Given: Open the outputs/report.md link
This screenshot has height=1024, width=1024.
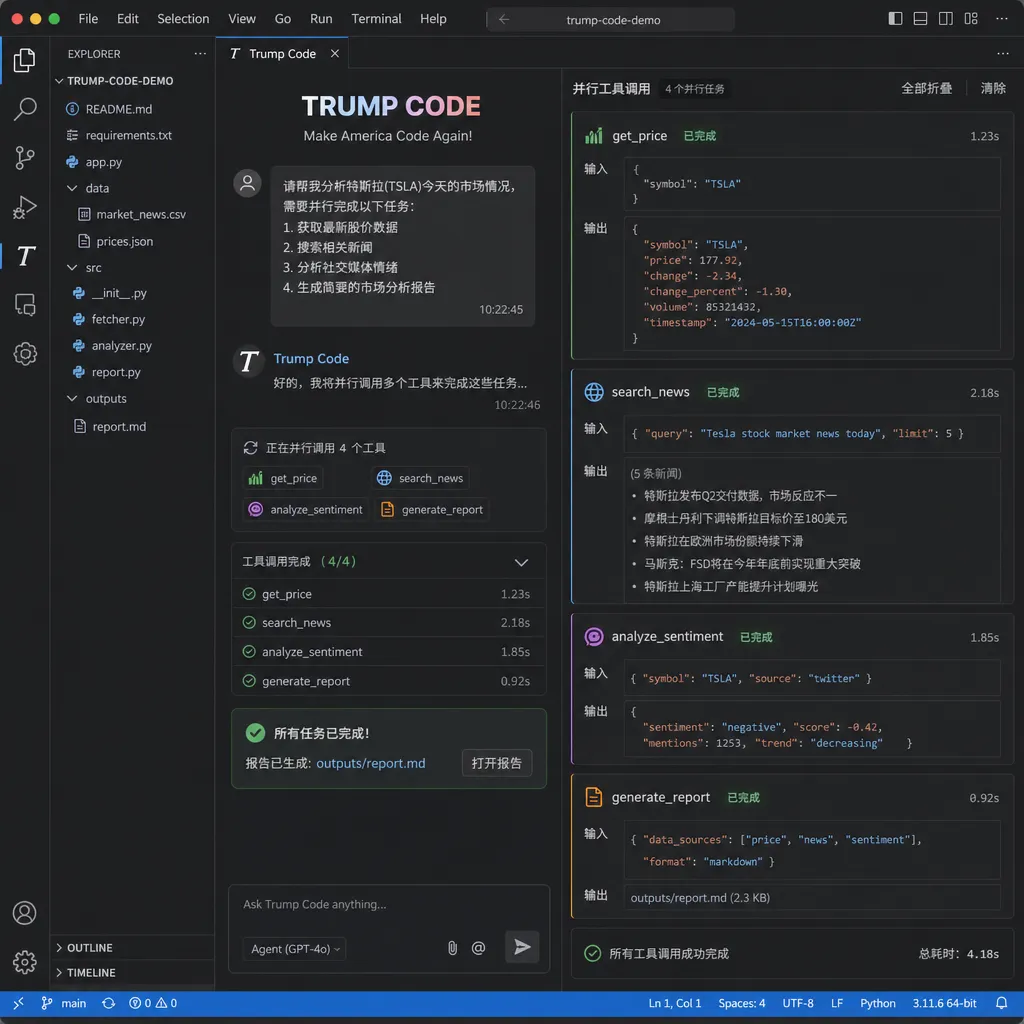Looking at the screenshot, I should pyautogui.click(x=370, y=763).
